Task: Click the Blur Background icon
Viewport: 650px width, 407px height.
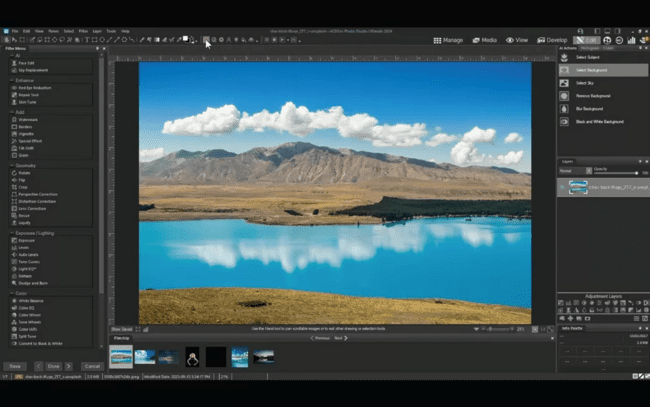Action: 564,109
